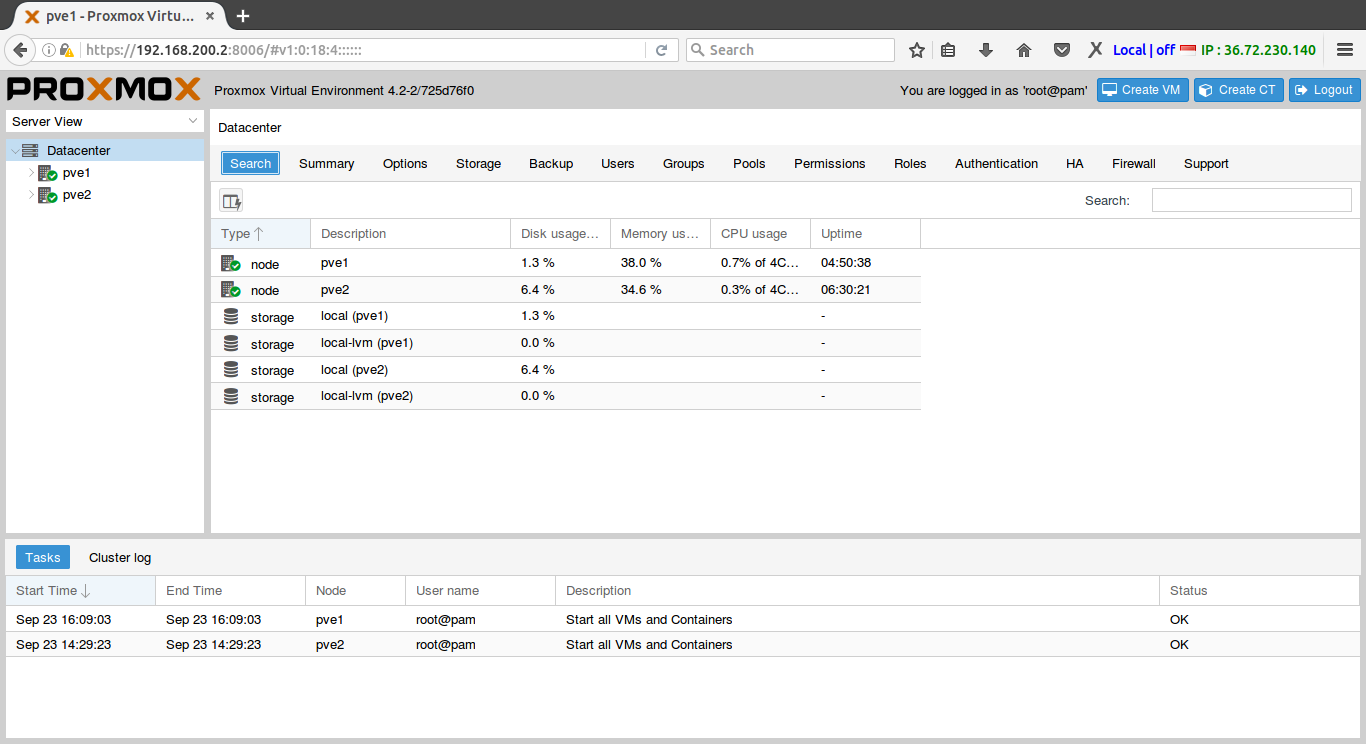Image resolution: width=1366 pixels, height=744 pixels.
Task: Click the pve2 node icon in the tree
Action: pos(48,195)
